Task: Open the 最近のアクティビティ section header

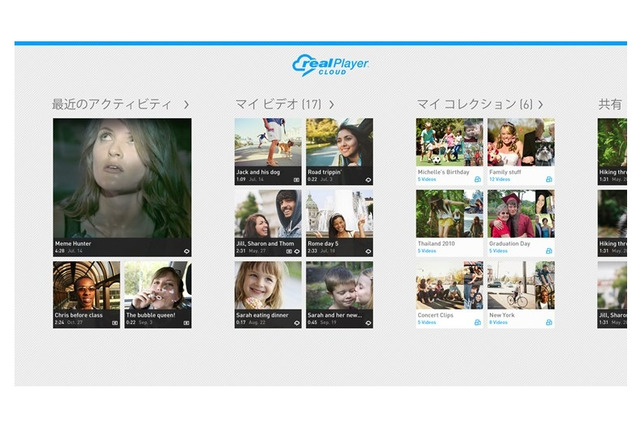Action: pos(111,104)
